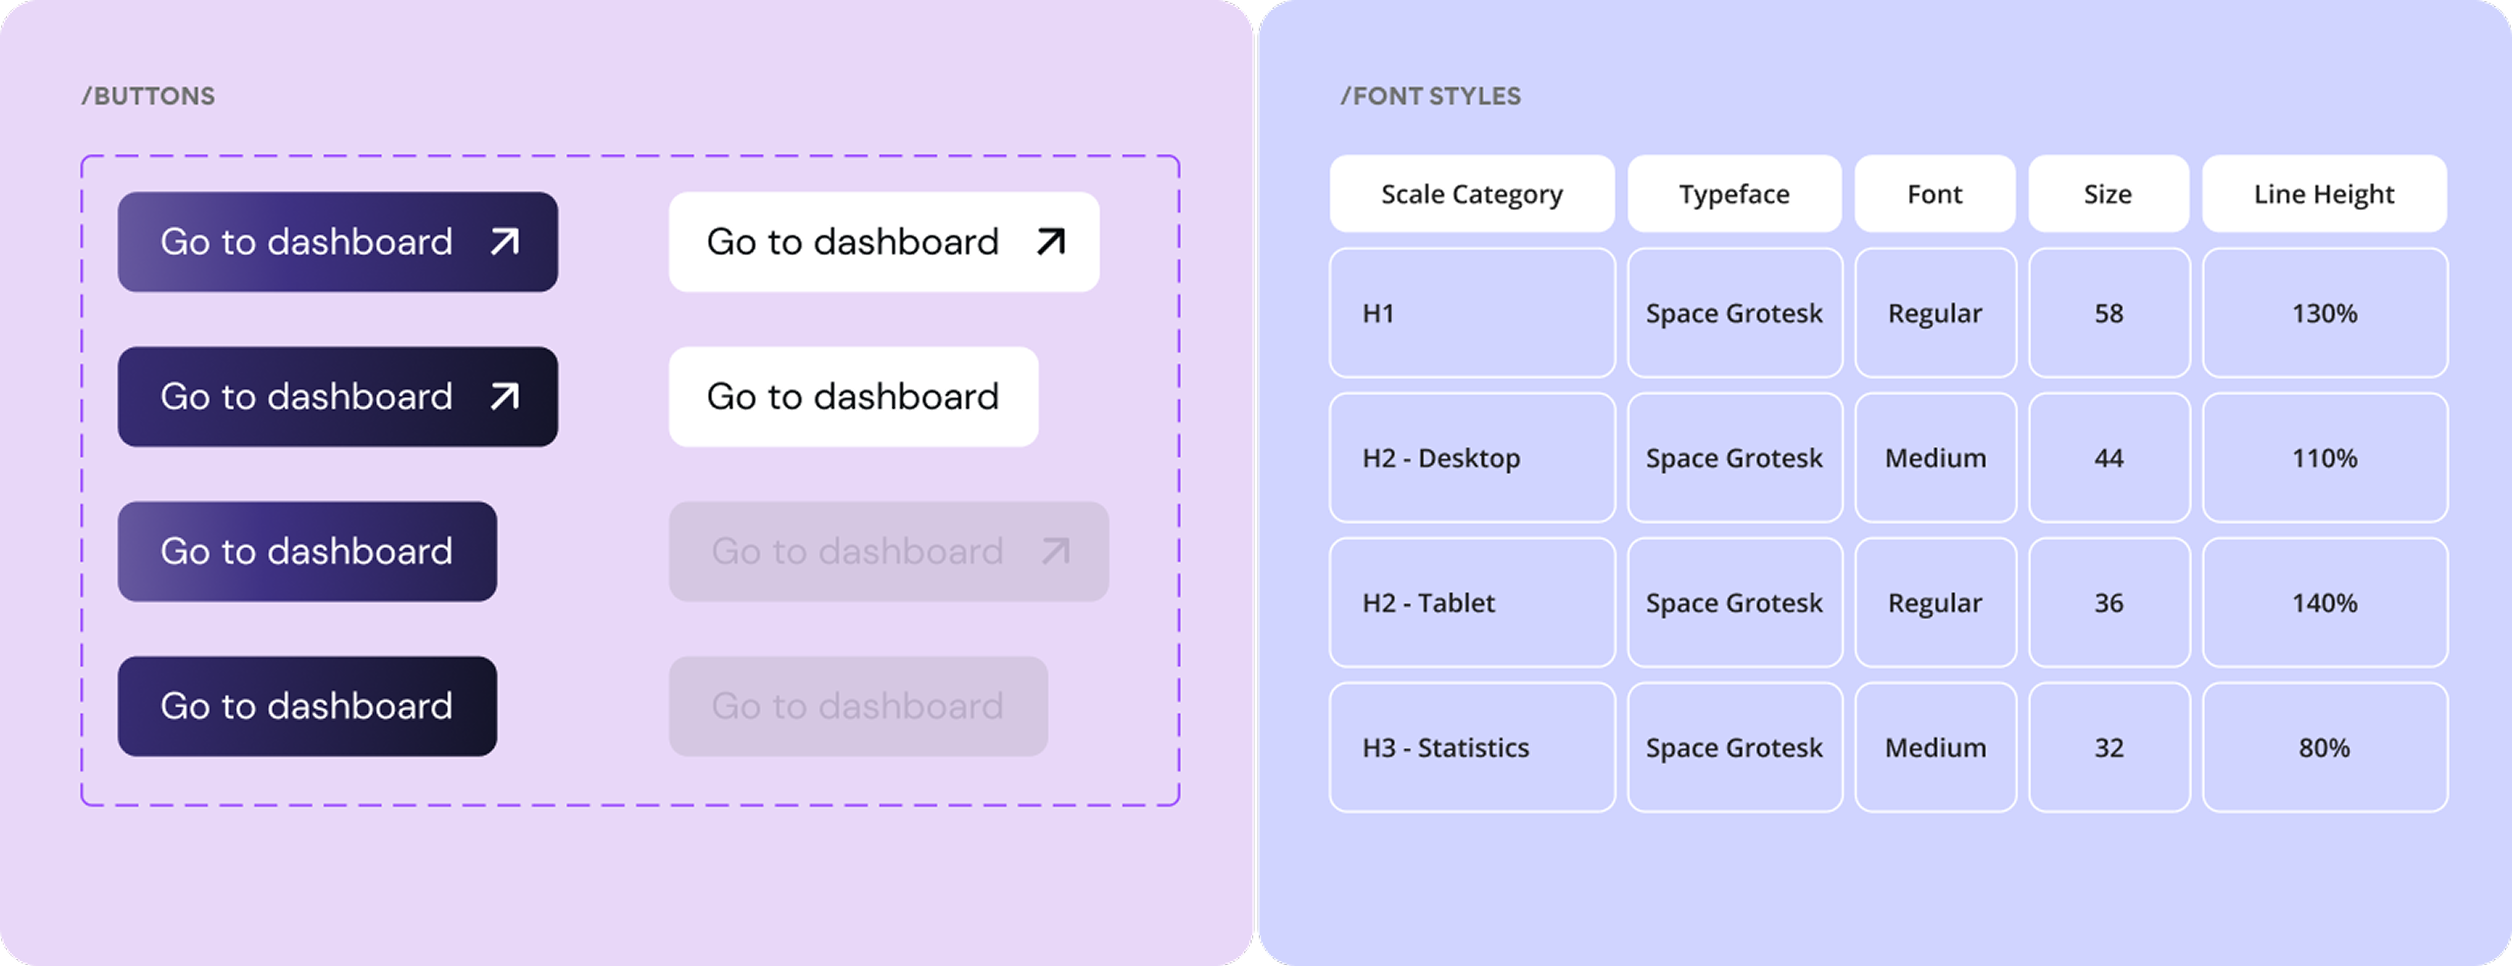Select the Scale Category column header

pos(1471,194)
